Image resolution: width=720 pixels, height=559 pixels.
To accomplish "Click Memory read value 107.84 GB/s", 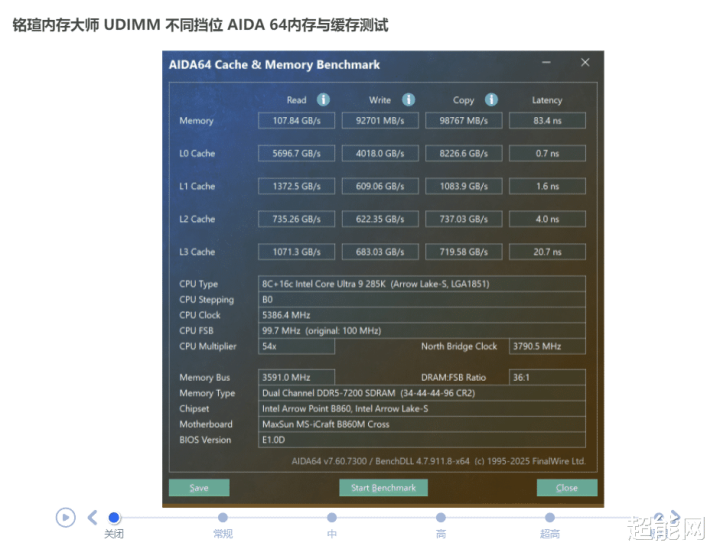I will click(296, 120).
